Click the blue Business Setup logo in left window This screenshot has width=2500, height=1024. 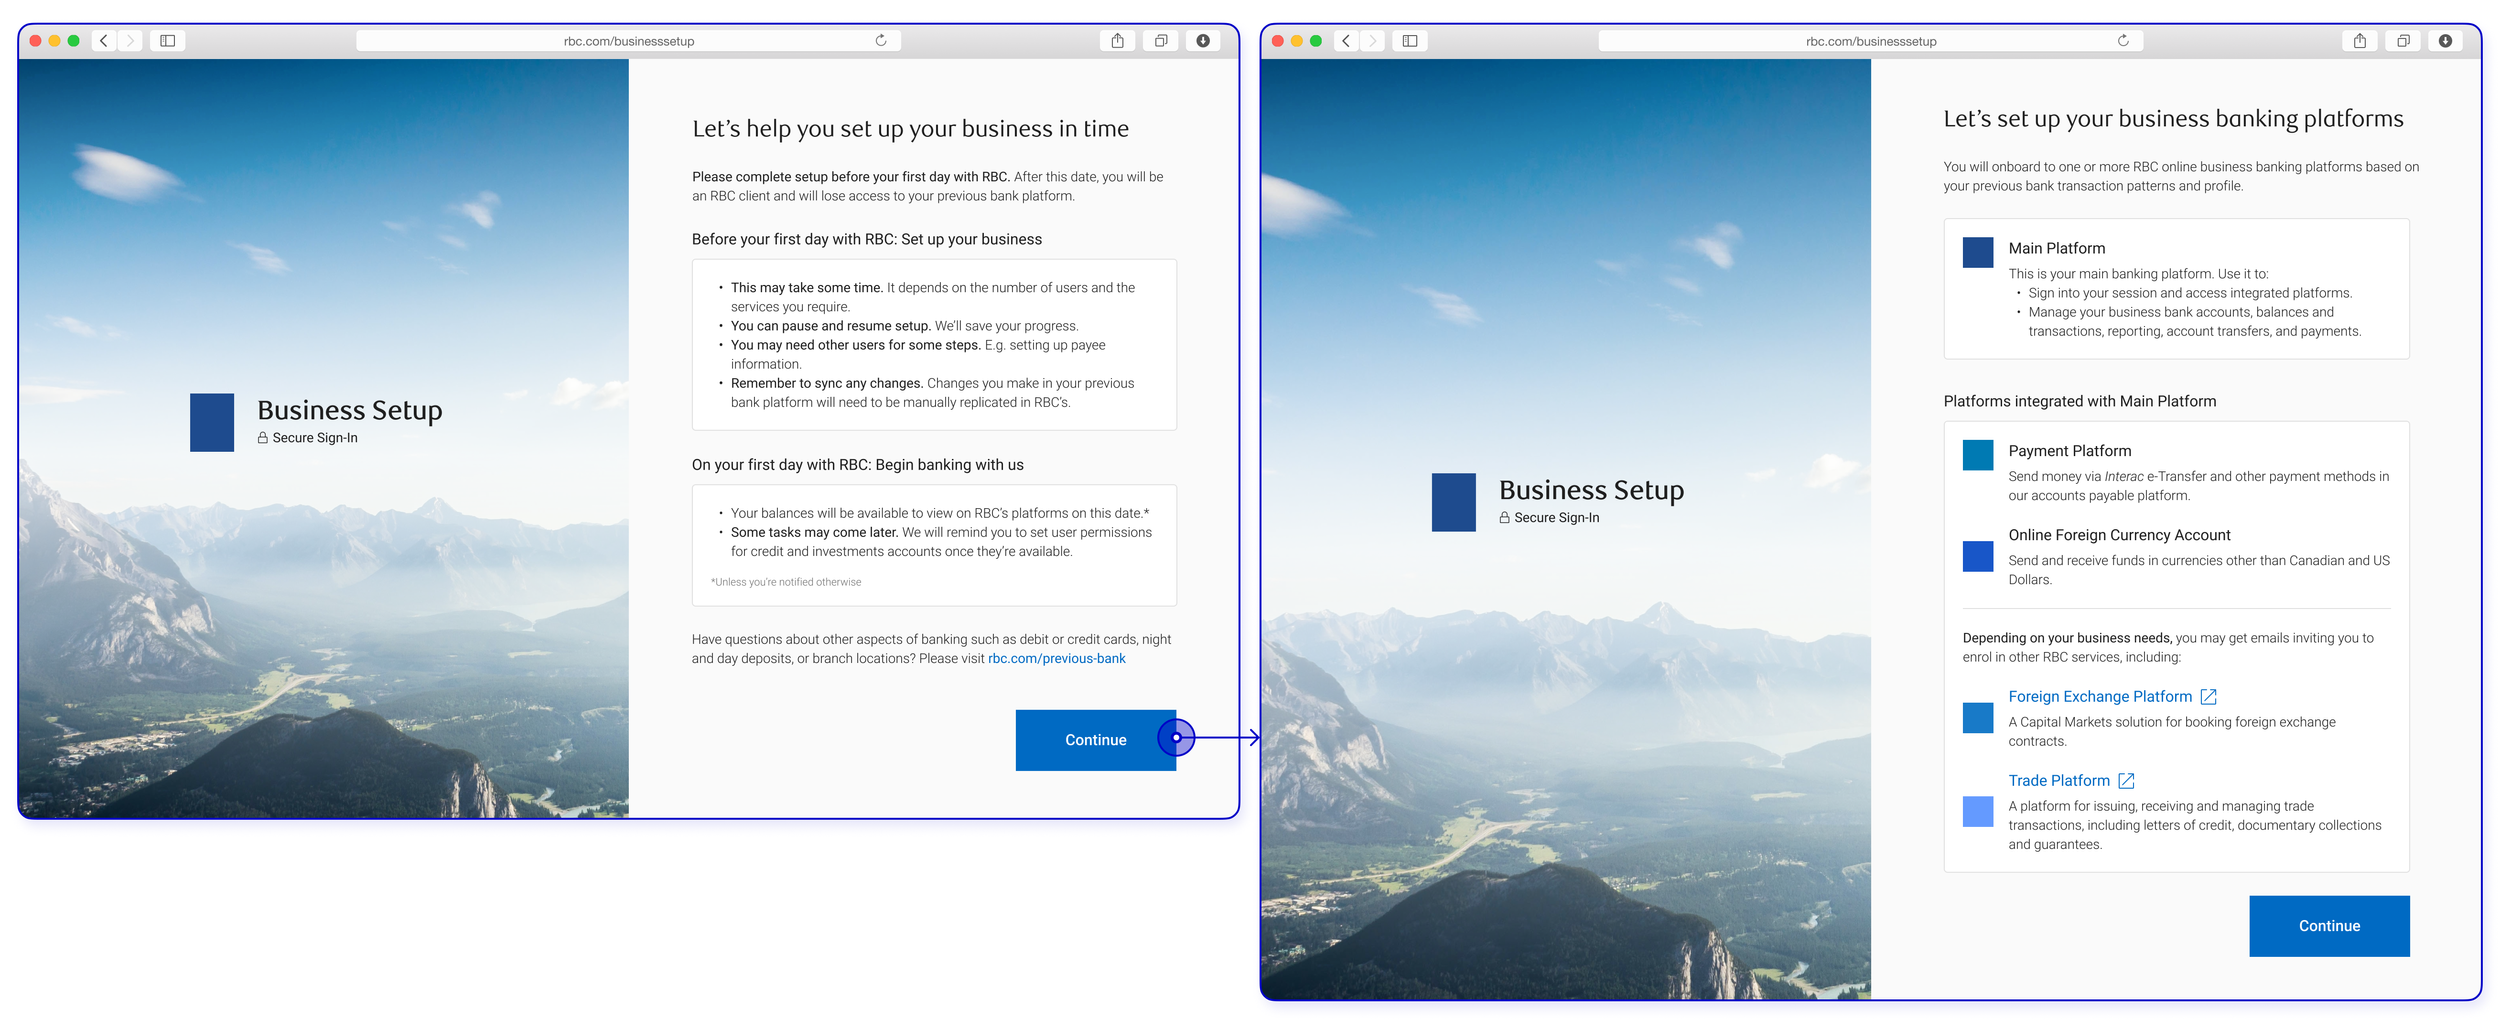(212, 422)
